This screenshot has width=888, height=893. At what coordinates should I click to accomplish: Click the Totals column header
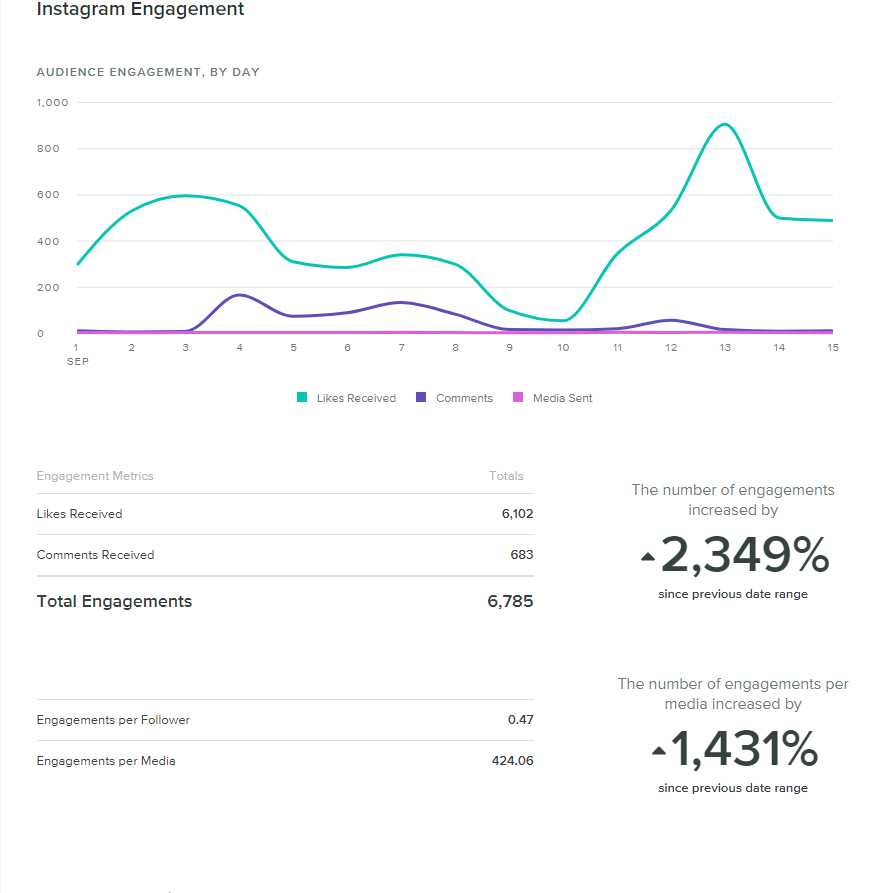click(x=506, y=476)
